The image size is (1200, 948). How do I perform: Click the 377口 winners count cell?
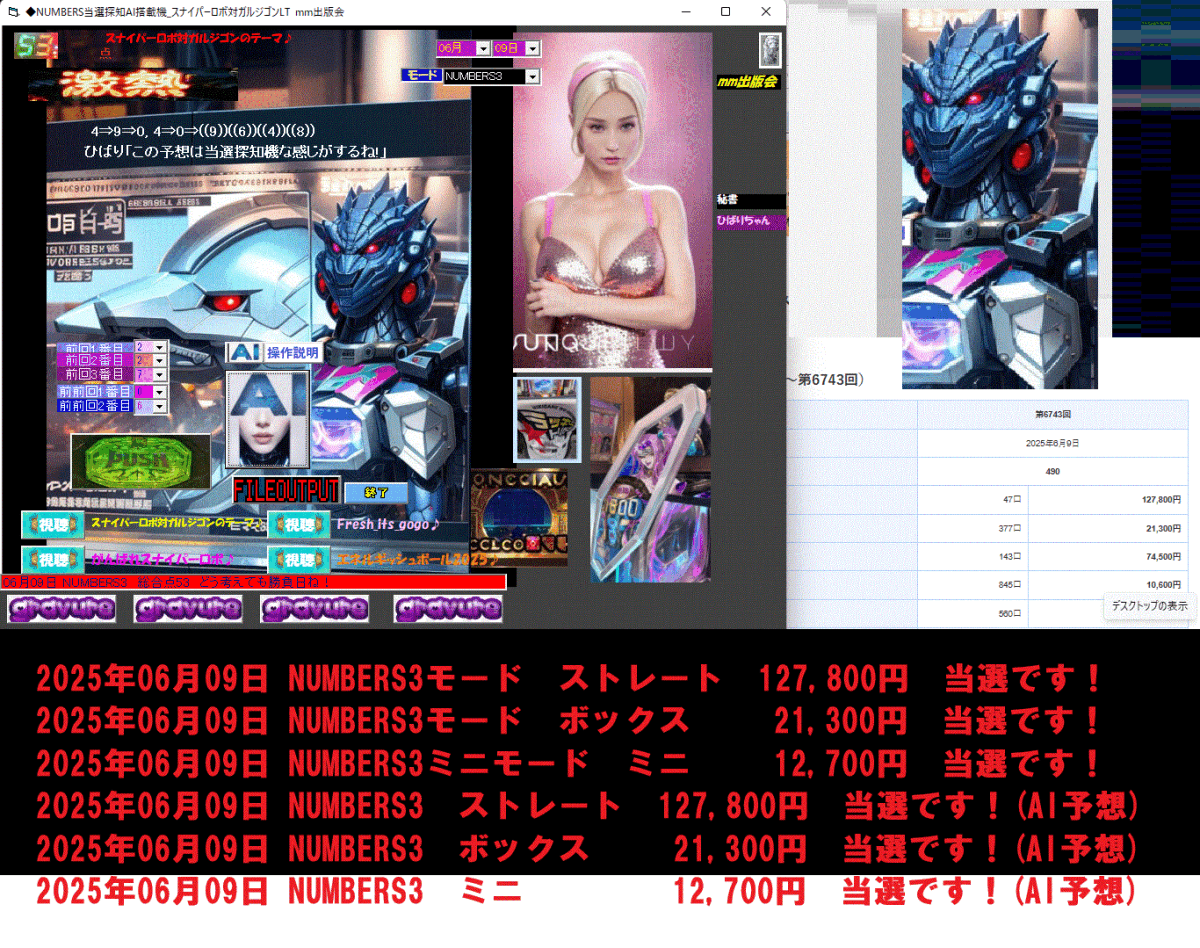(972, 527)
